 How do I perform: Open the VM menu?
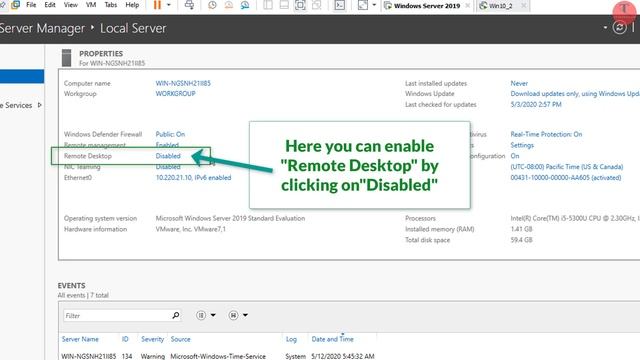tap(91, 5)
